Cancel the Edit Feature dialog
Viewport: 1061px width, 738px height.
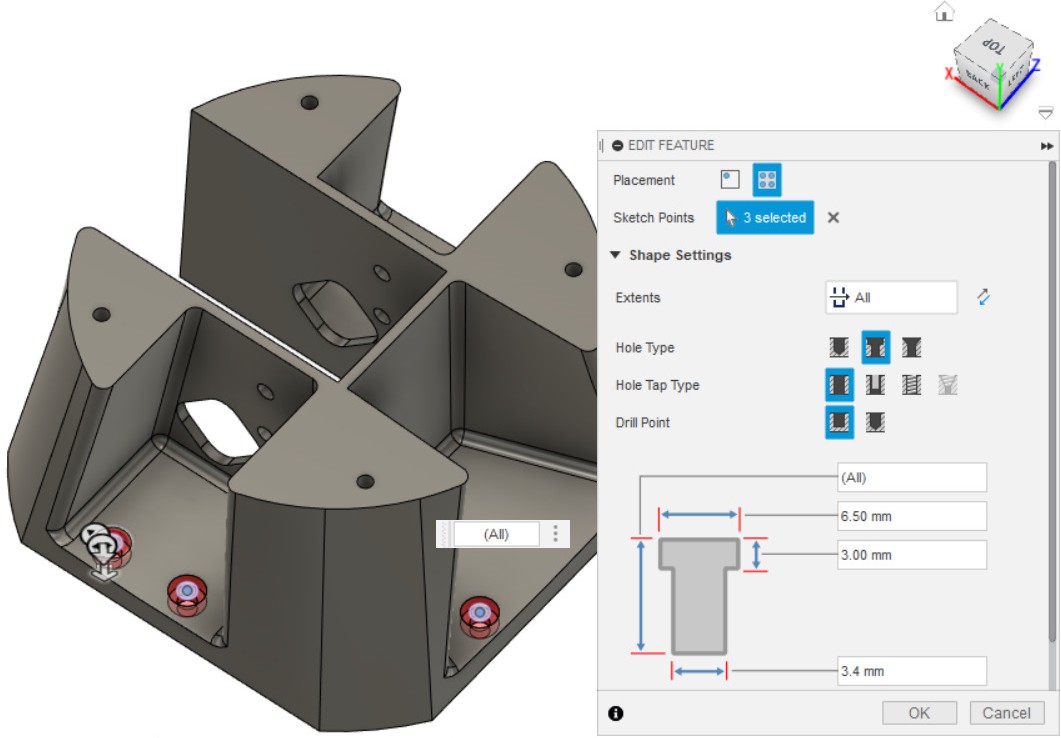pyautogui.click(x=1006, y=713)
